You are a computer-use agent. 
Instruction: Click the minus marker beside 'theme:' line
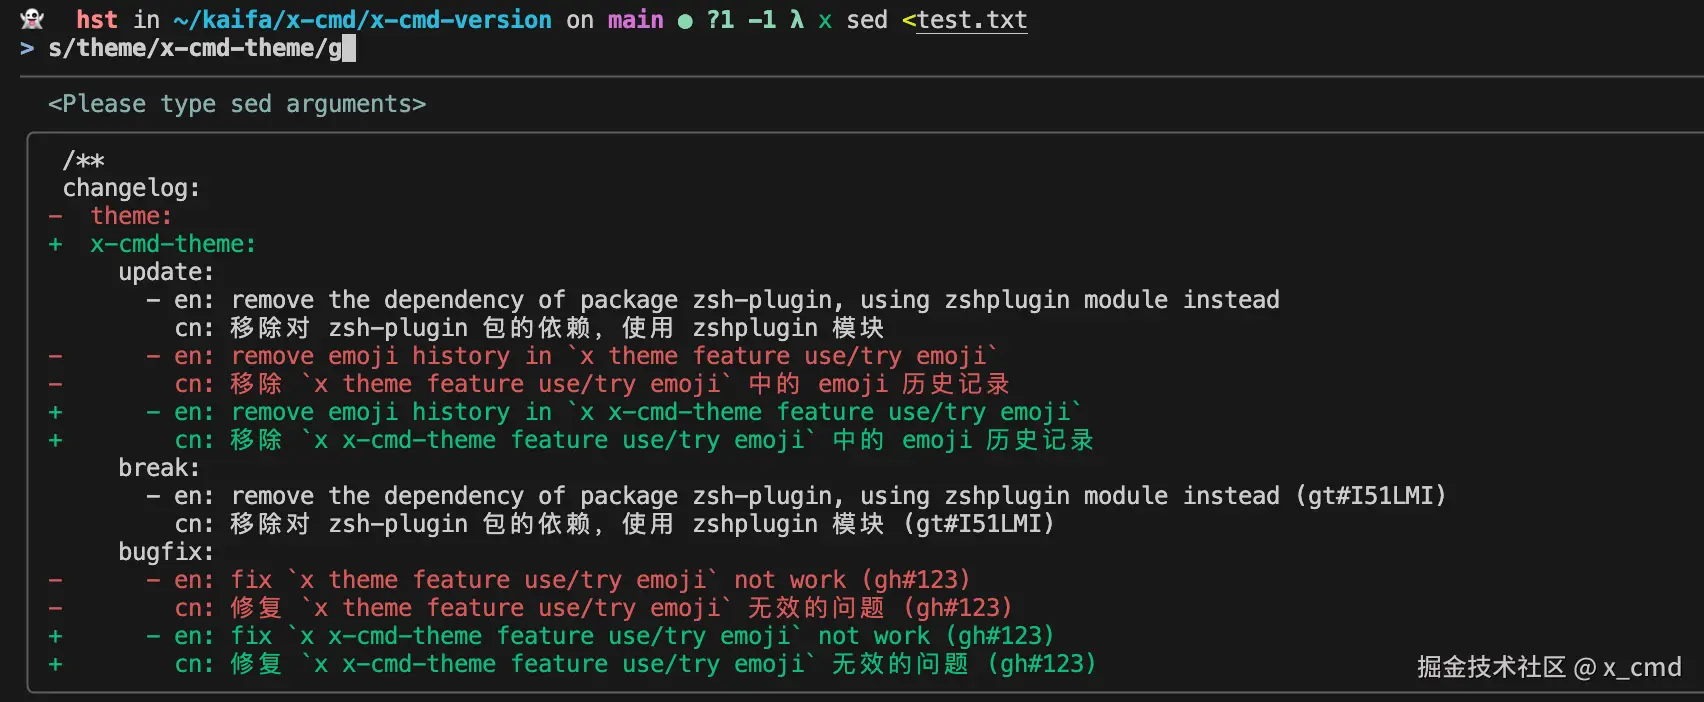[55, 216]
